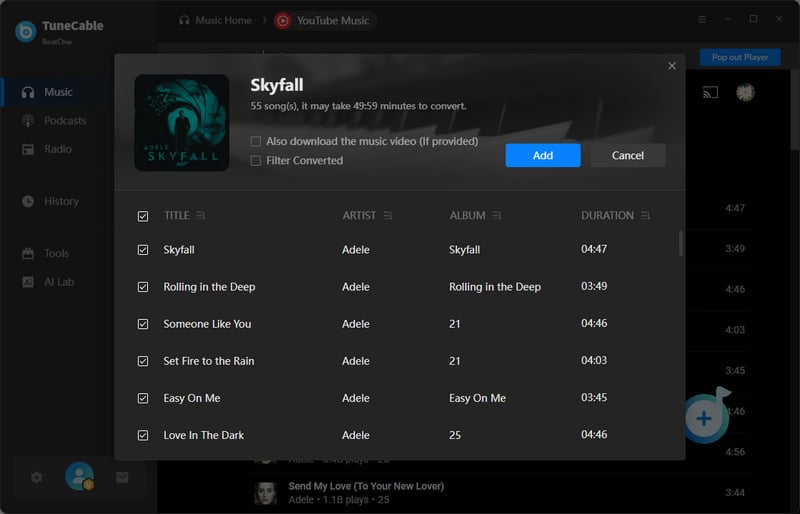Open the TITLE column filter icon
Screen dimensions: 800x514
201,216
